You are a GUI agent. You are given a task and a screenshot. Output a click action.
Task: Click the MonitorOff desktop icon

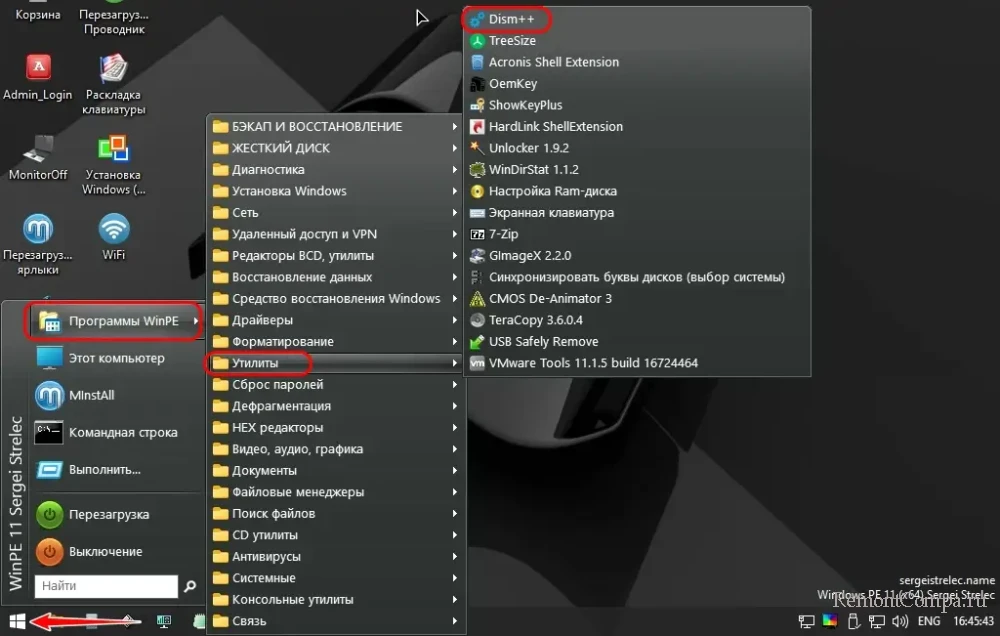click(x=38, y=157)
